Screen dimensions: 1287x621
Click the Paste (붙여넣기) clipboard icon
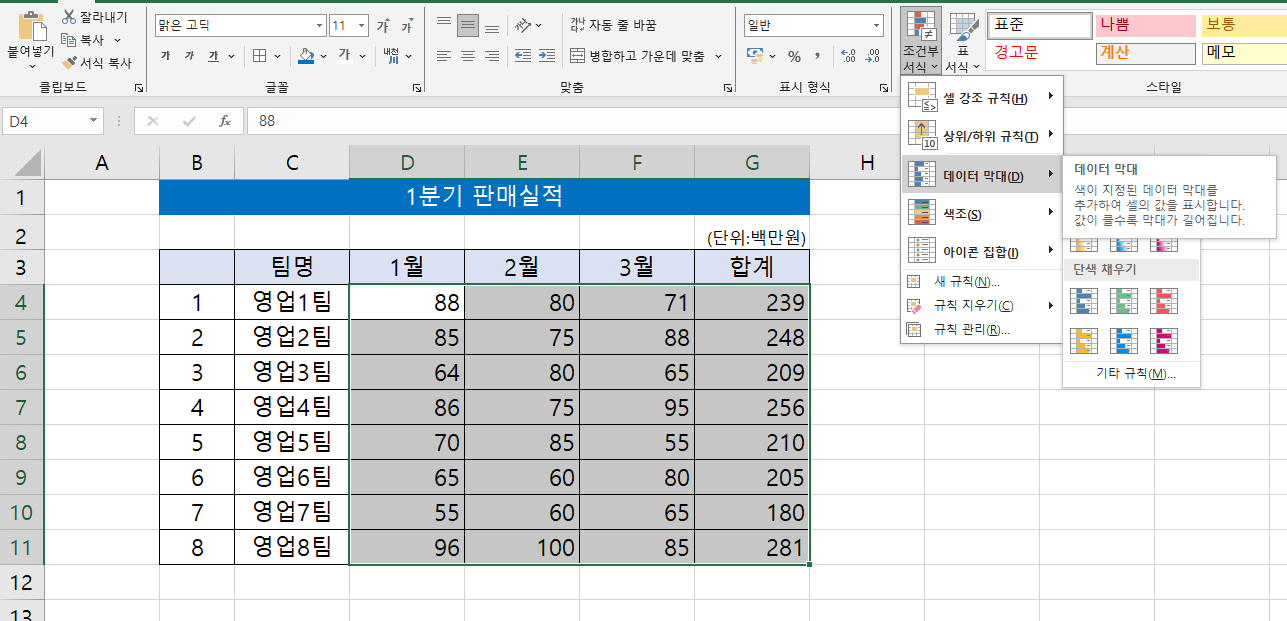point(32,26)
